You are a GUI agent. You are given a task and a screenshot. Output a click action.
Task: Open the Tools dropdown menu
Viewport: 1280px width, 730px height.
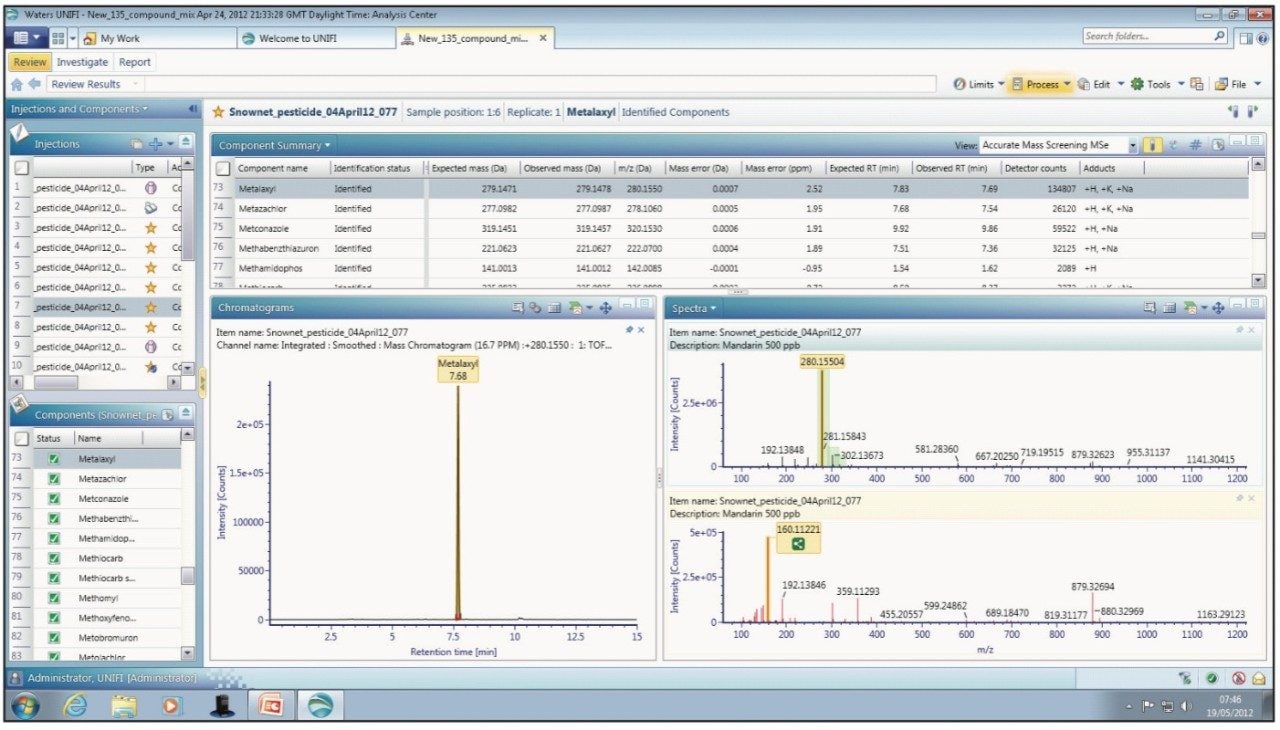coord(1157,85)
